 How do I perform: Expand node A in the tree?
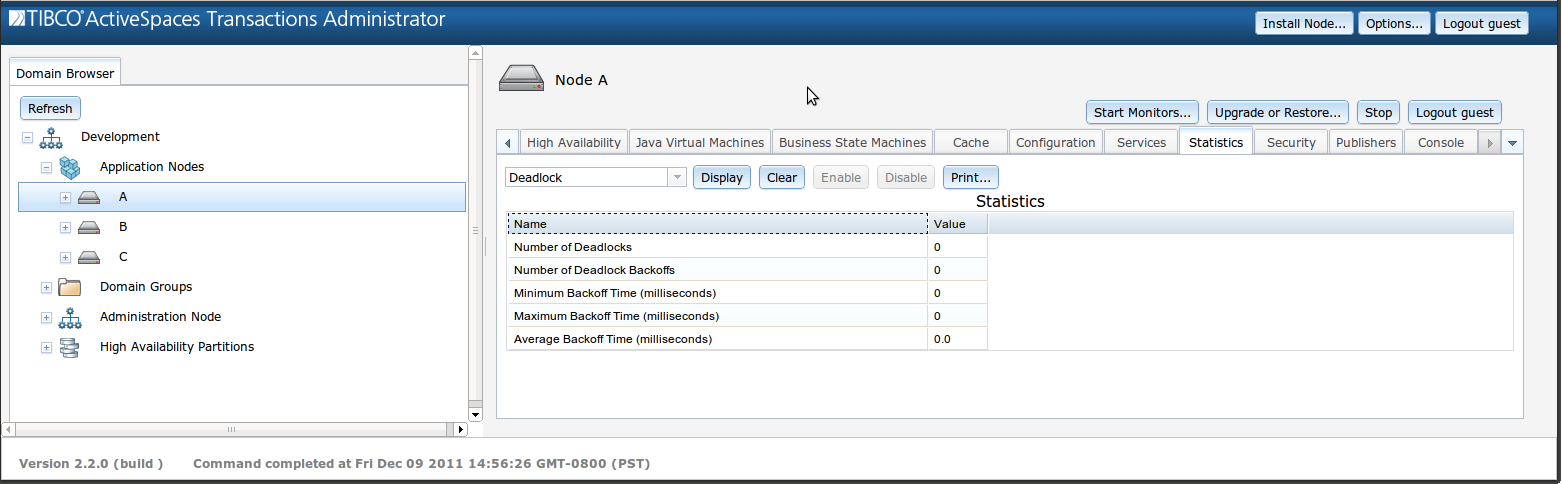(65, 198)
